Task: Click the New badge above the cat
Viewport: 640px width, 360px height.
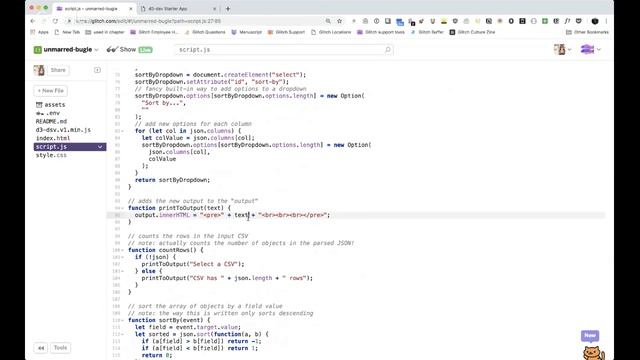Action: point(590,336)
